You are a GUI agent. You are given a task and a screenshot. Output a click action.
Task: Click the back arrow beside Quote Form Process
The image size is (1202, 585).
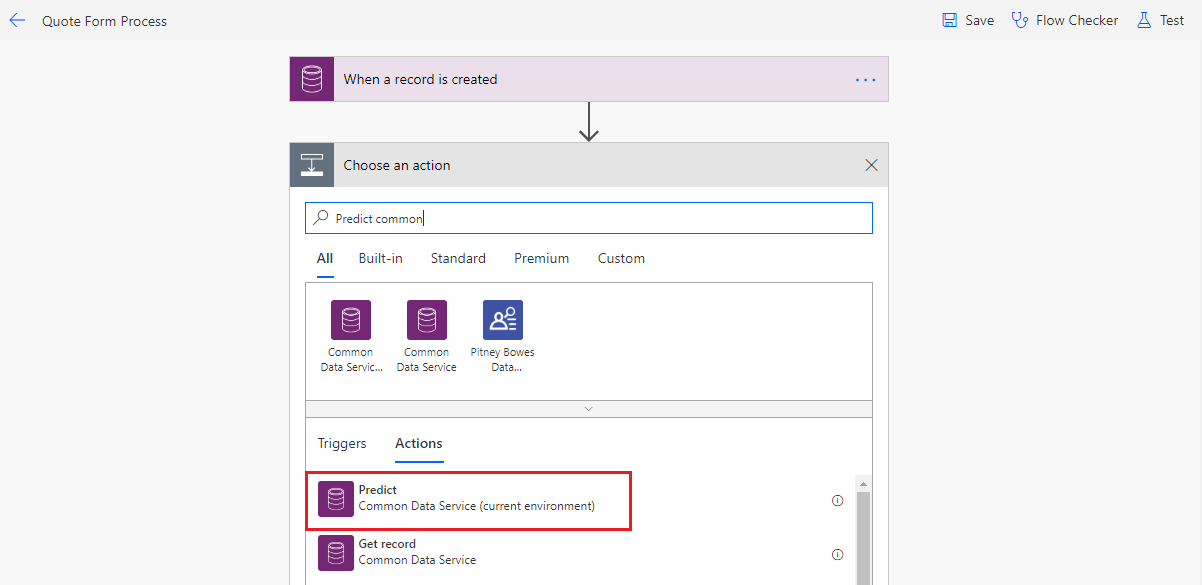[x=18, y=20]
